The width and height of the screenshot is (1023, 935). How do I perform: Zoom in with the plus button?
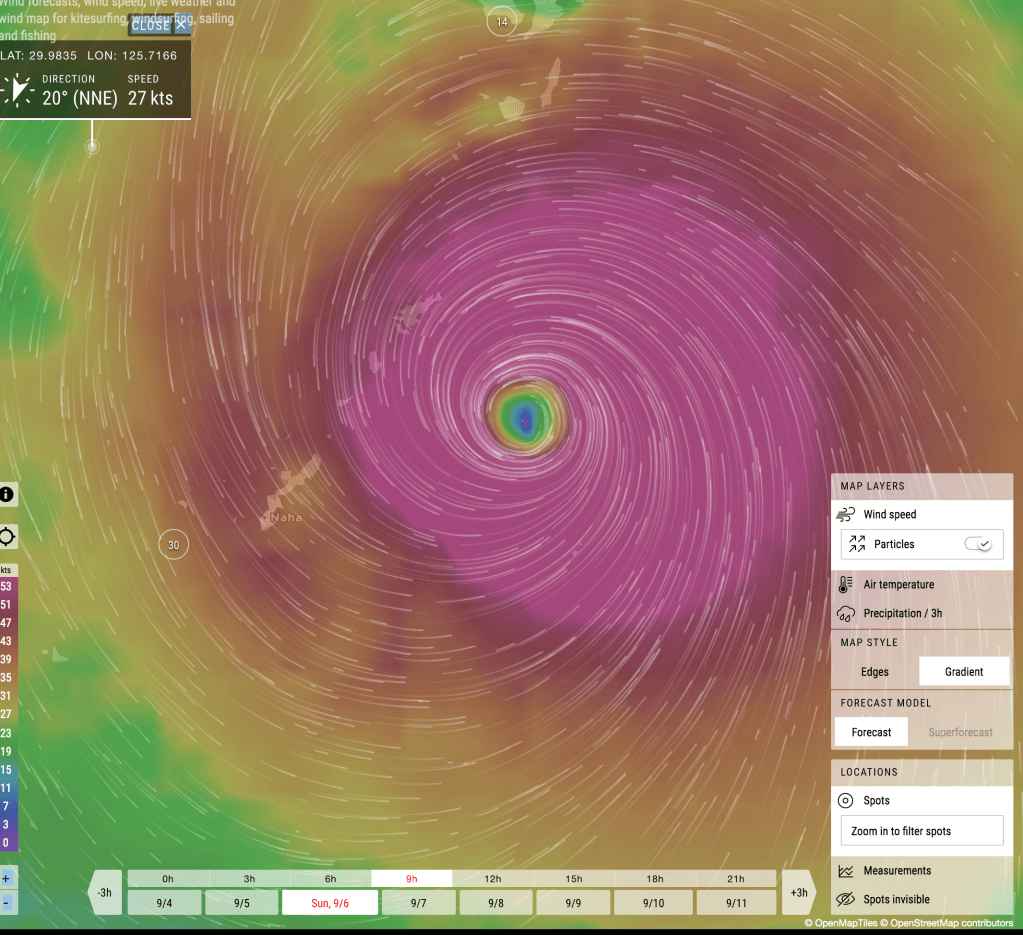tap(7, 878)
